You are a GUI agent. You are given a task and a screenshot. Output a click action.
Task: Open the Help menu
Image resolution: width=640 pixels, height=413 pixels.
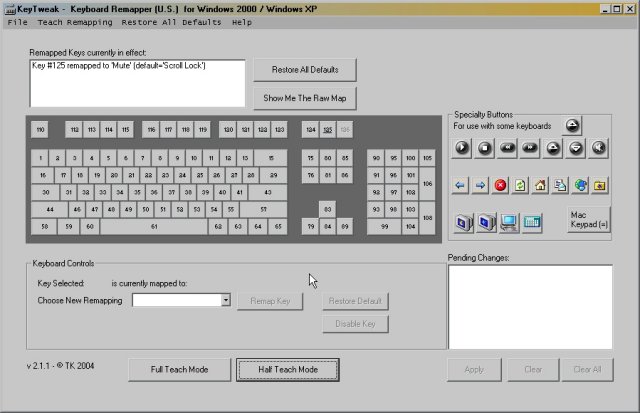[242, 22]
